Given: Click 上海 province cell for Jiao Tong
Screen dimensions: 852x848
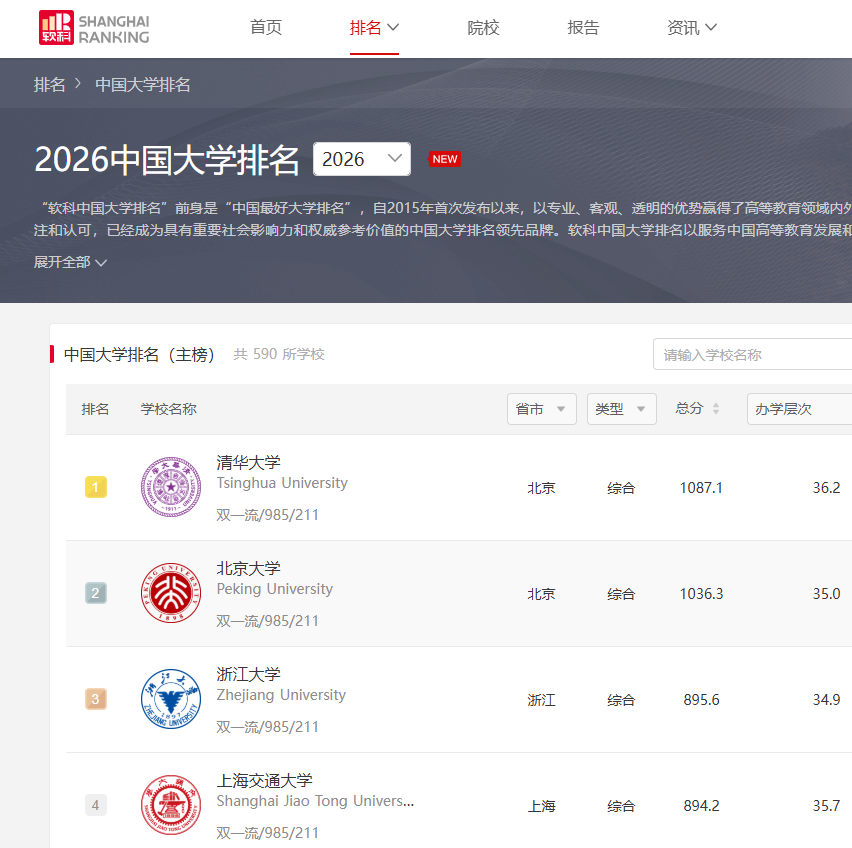Looking at the screenshot, I should point(541,806).
